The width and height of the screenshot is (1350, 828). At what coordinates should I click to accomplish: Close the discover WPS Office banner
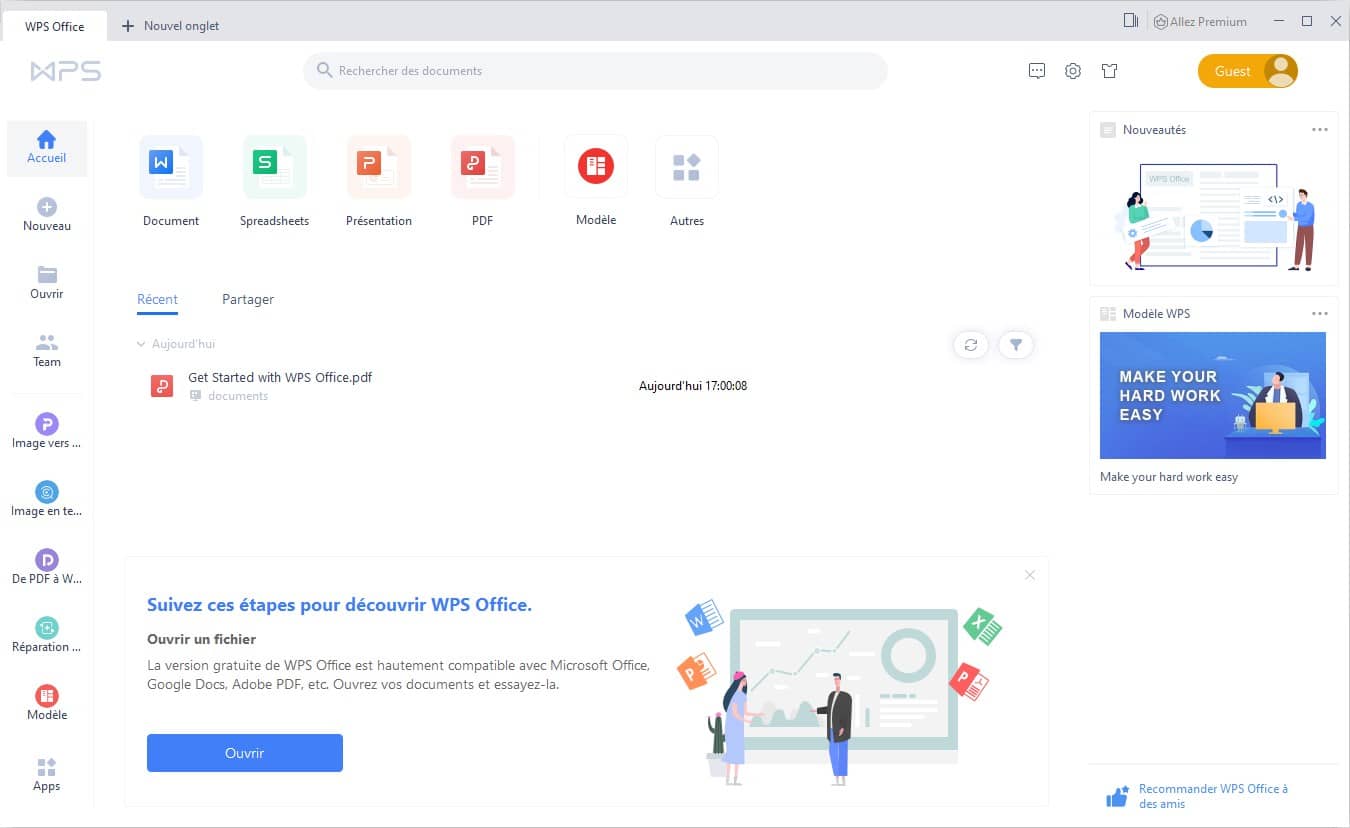click(1030, 575)
